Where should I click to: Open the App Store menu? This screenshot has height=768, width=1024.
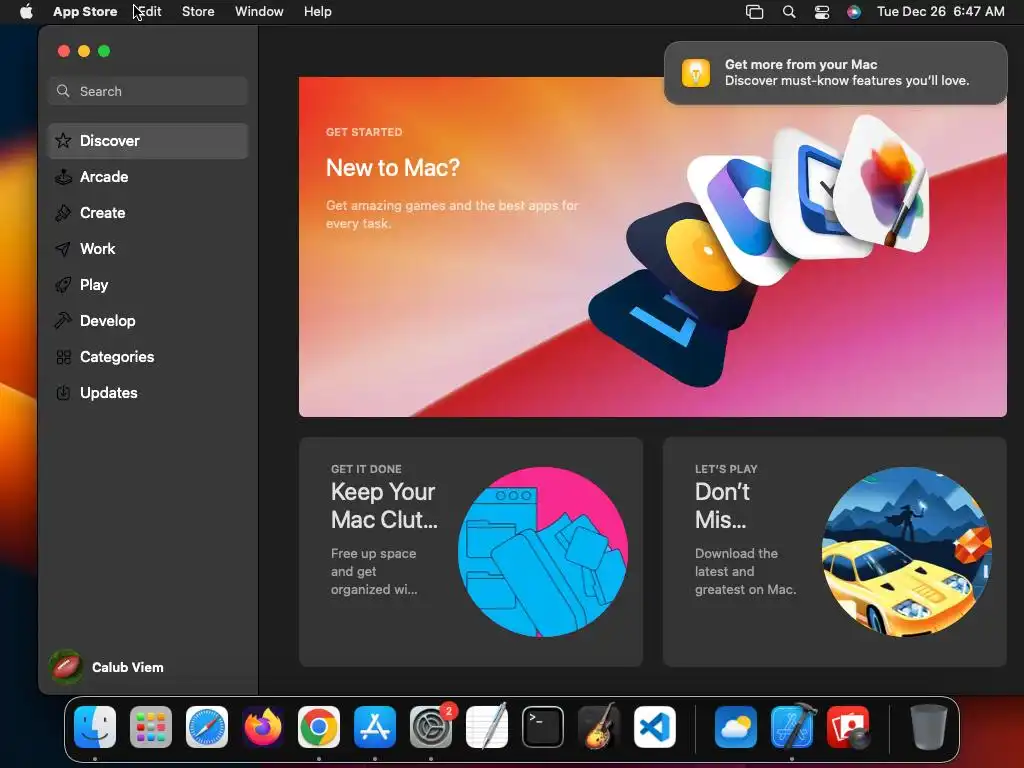pos(85,12)
